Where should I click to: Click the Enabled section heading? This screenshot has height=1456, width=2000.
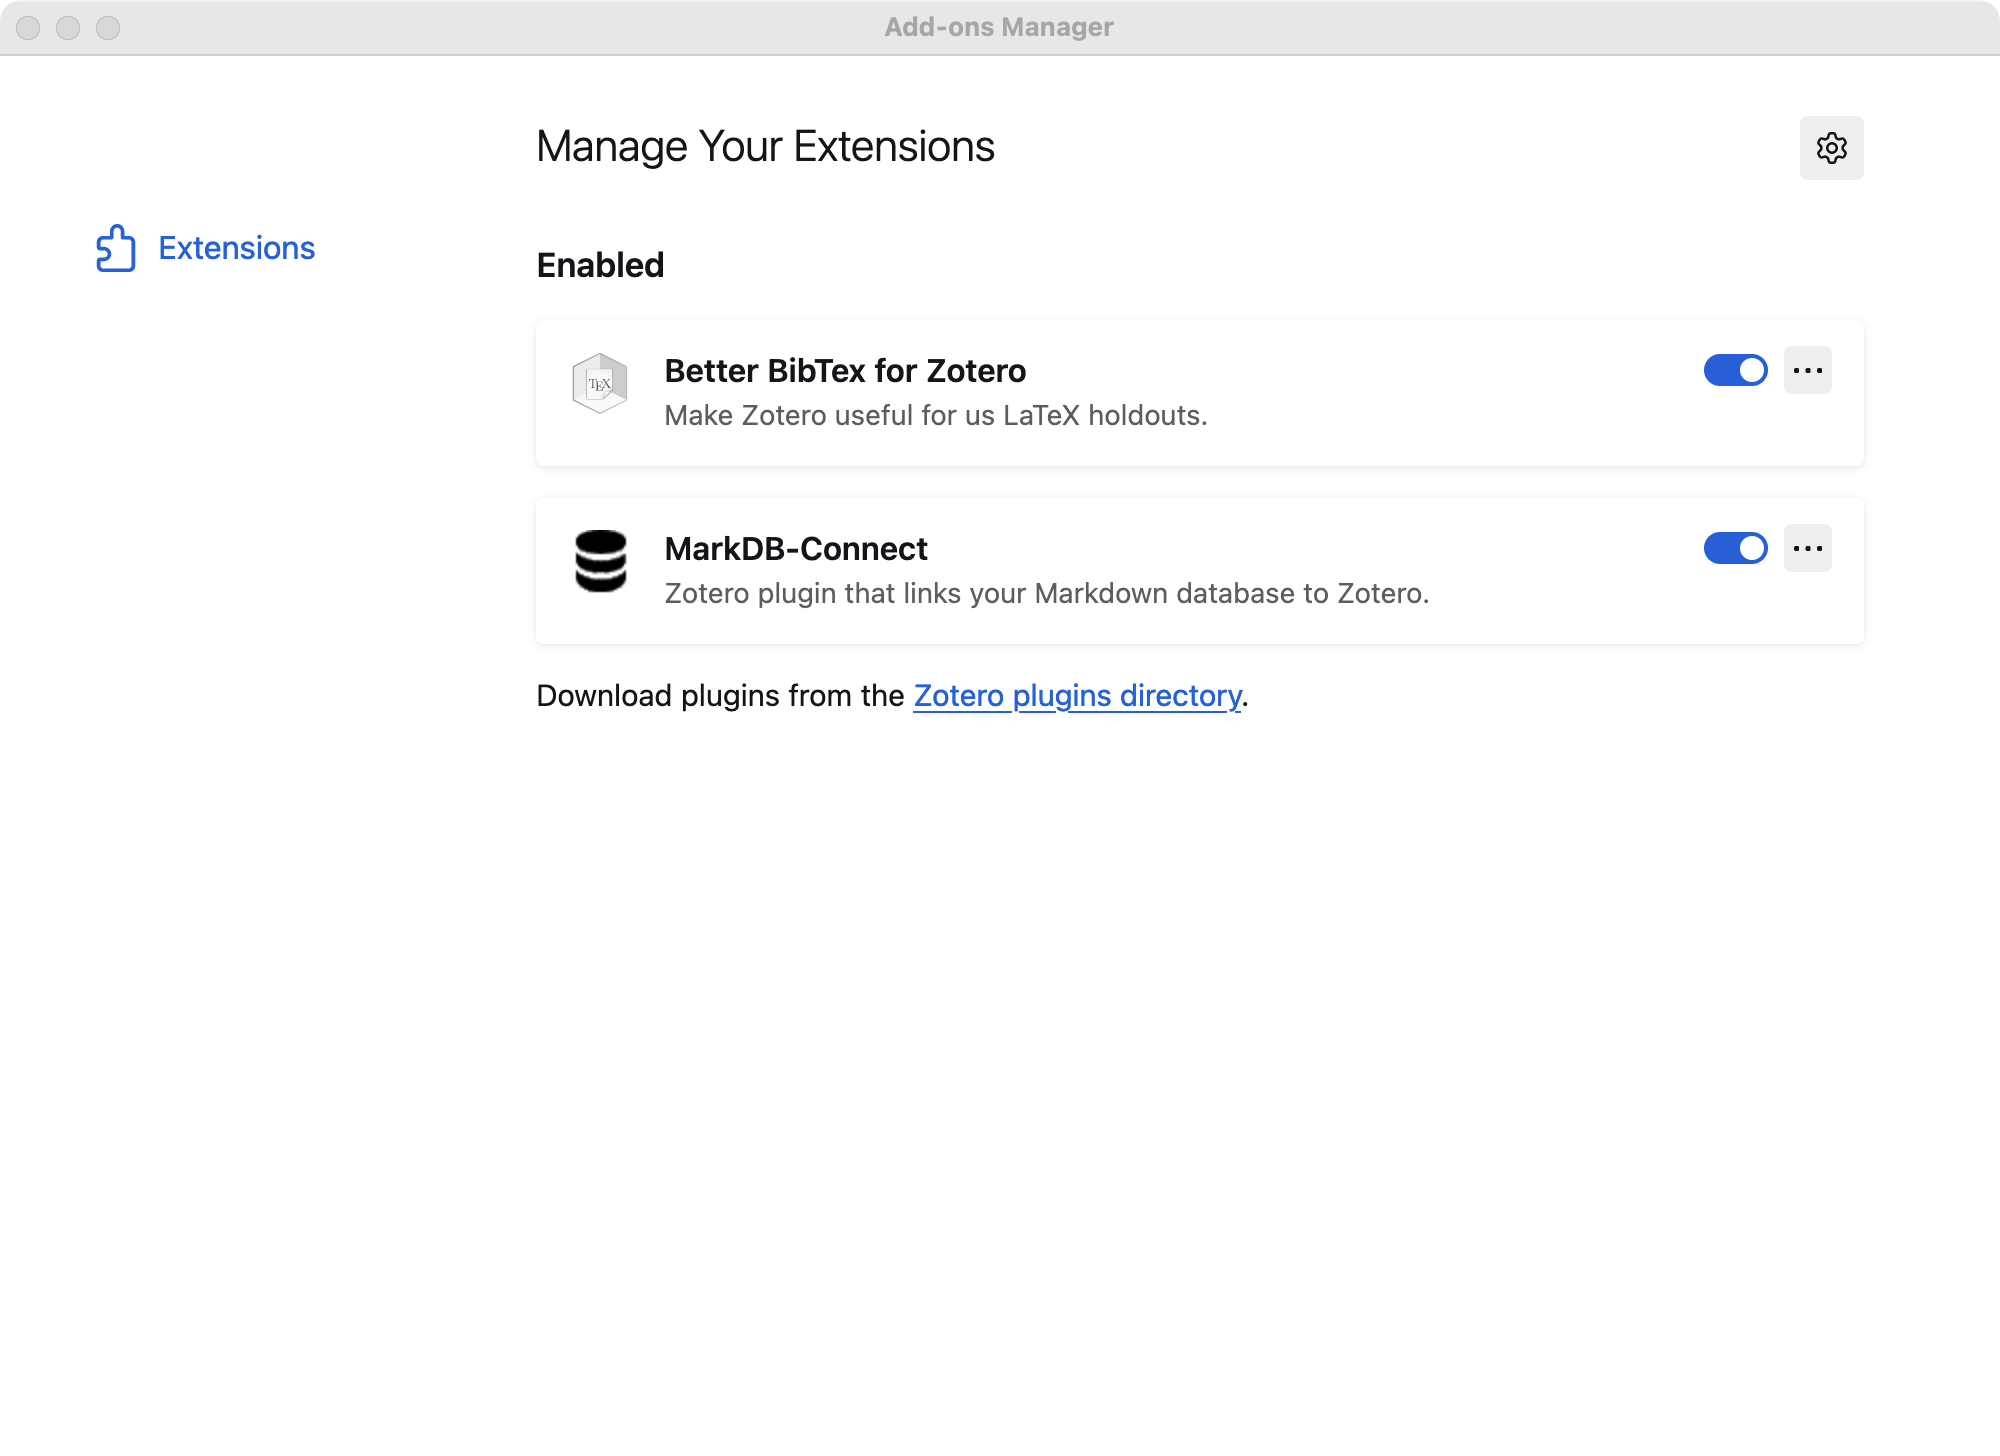[600, 265]
